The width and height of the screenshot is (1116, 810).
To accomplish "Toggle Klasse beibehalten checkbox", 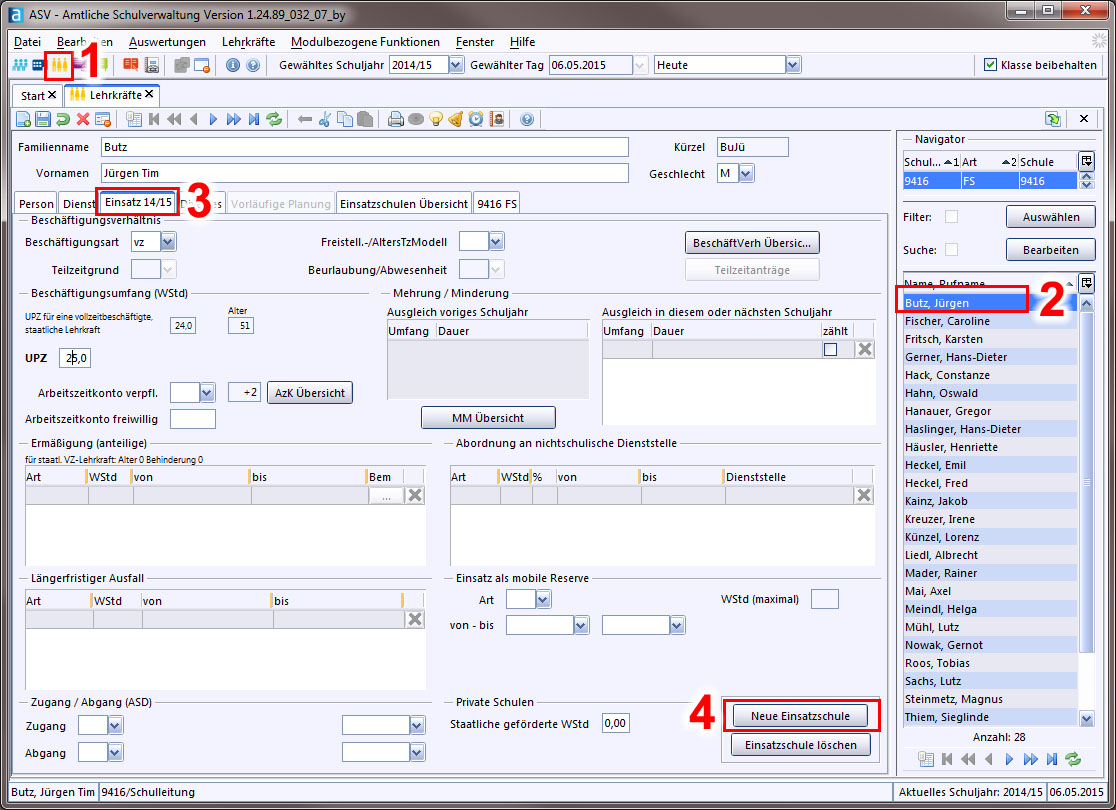I will click(x=990, y=65).
